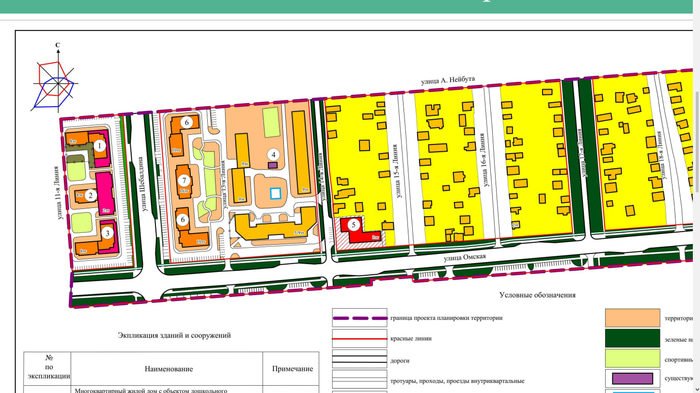Click the circled number 7 marker
This screenshot has width=700, height=393.
pos(184,180)
